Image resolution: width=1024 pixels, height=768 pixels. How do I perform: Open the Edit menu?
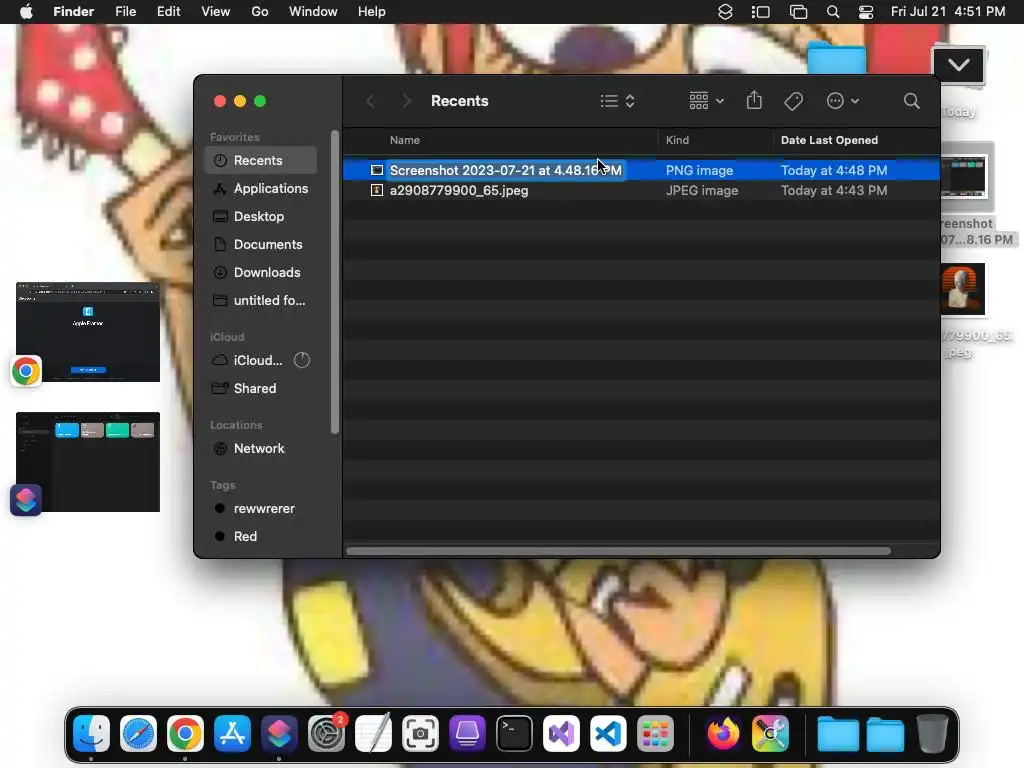[x=168, y=12]
